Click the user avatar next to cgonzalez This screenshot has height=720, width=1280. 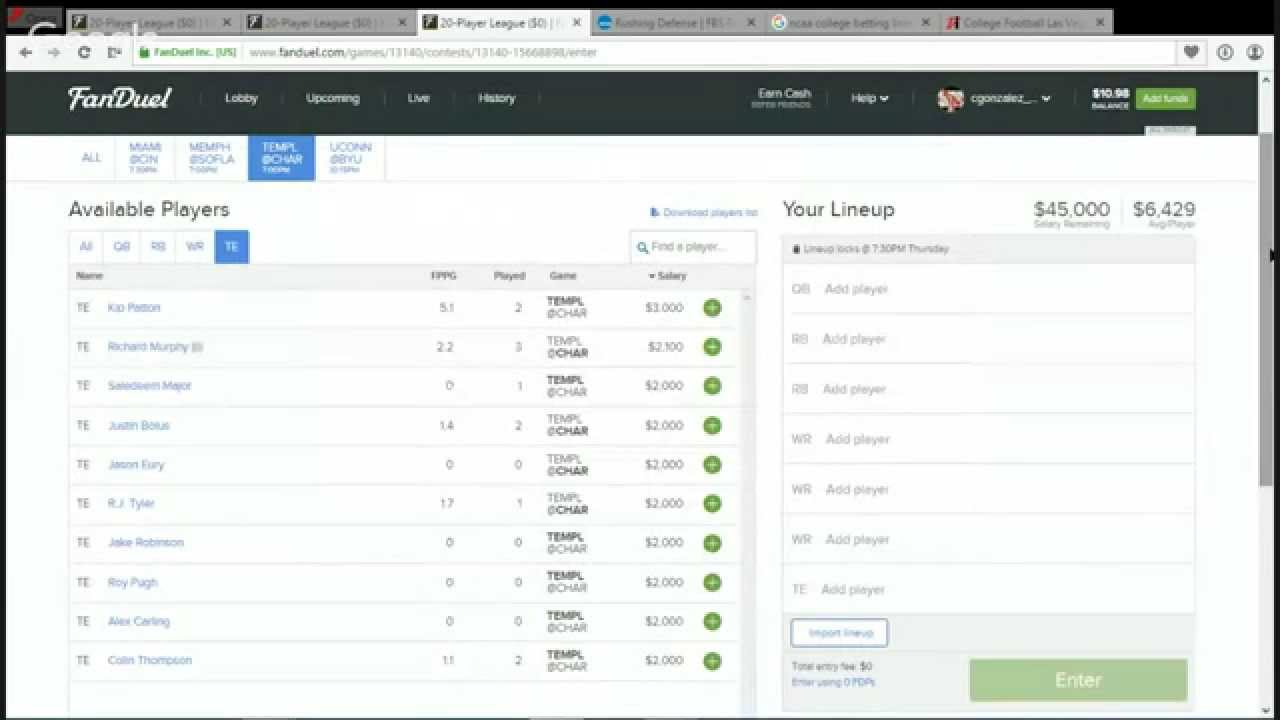tap(950, 99)
